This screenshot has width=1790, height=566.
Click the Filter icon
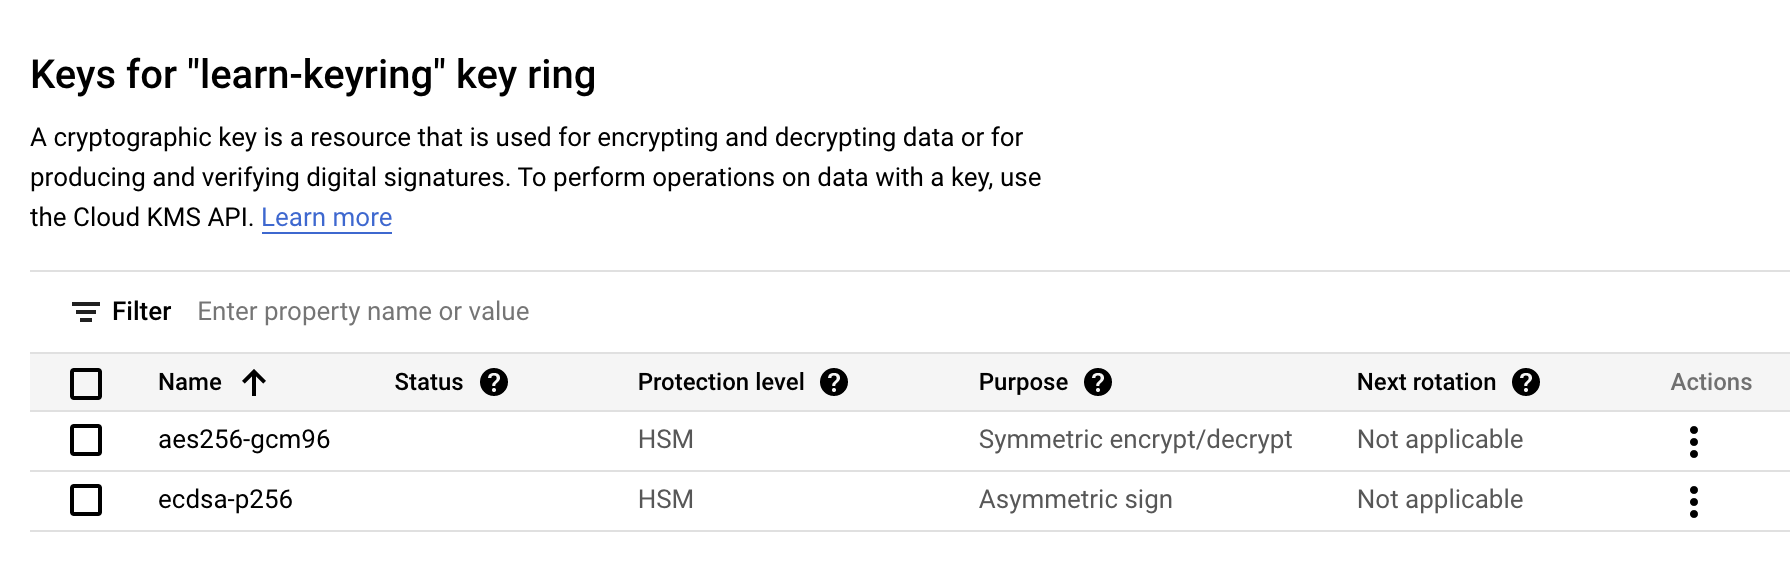tap(86, 312)
